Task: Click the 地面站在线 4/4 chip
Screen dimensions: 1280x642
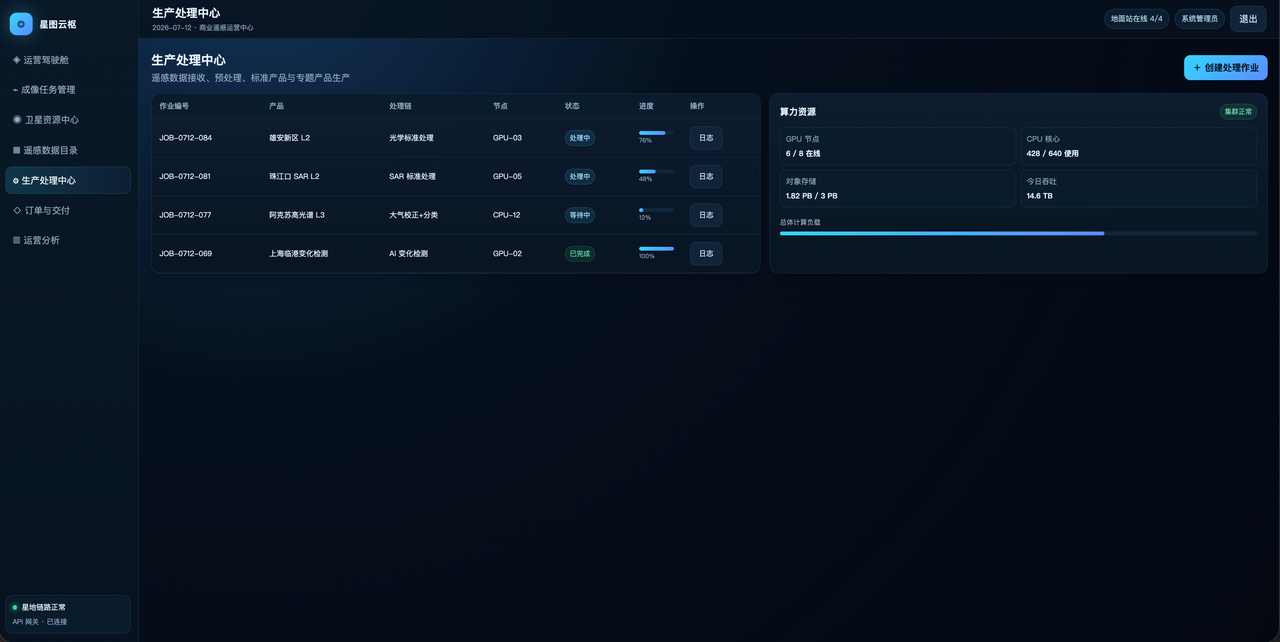Action: (x=1136, y=19)
